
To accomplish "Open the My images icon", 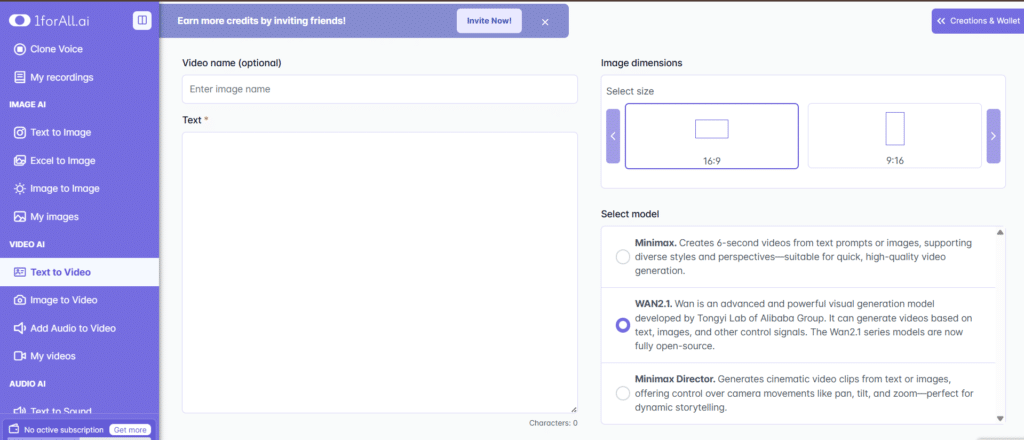I will coord(20,216).
